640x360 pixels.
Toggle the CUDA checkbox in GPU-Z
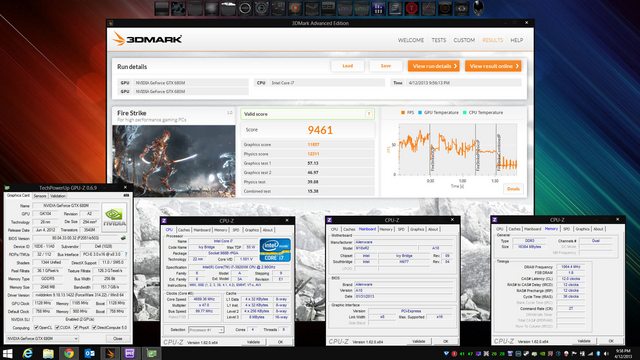pos(57,327)
